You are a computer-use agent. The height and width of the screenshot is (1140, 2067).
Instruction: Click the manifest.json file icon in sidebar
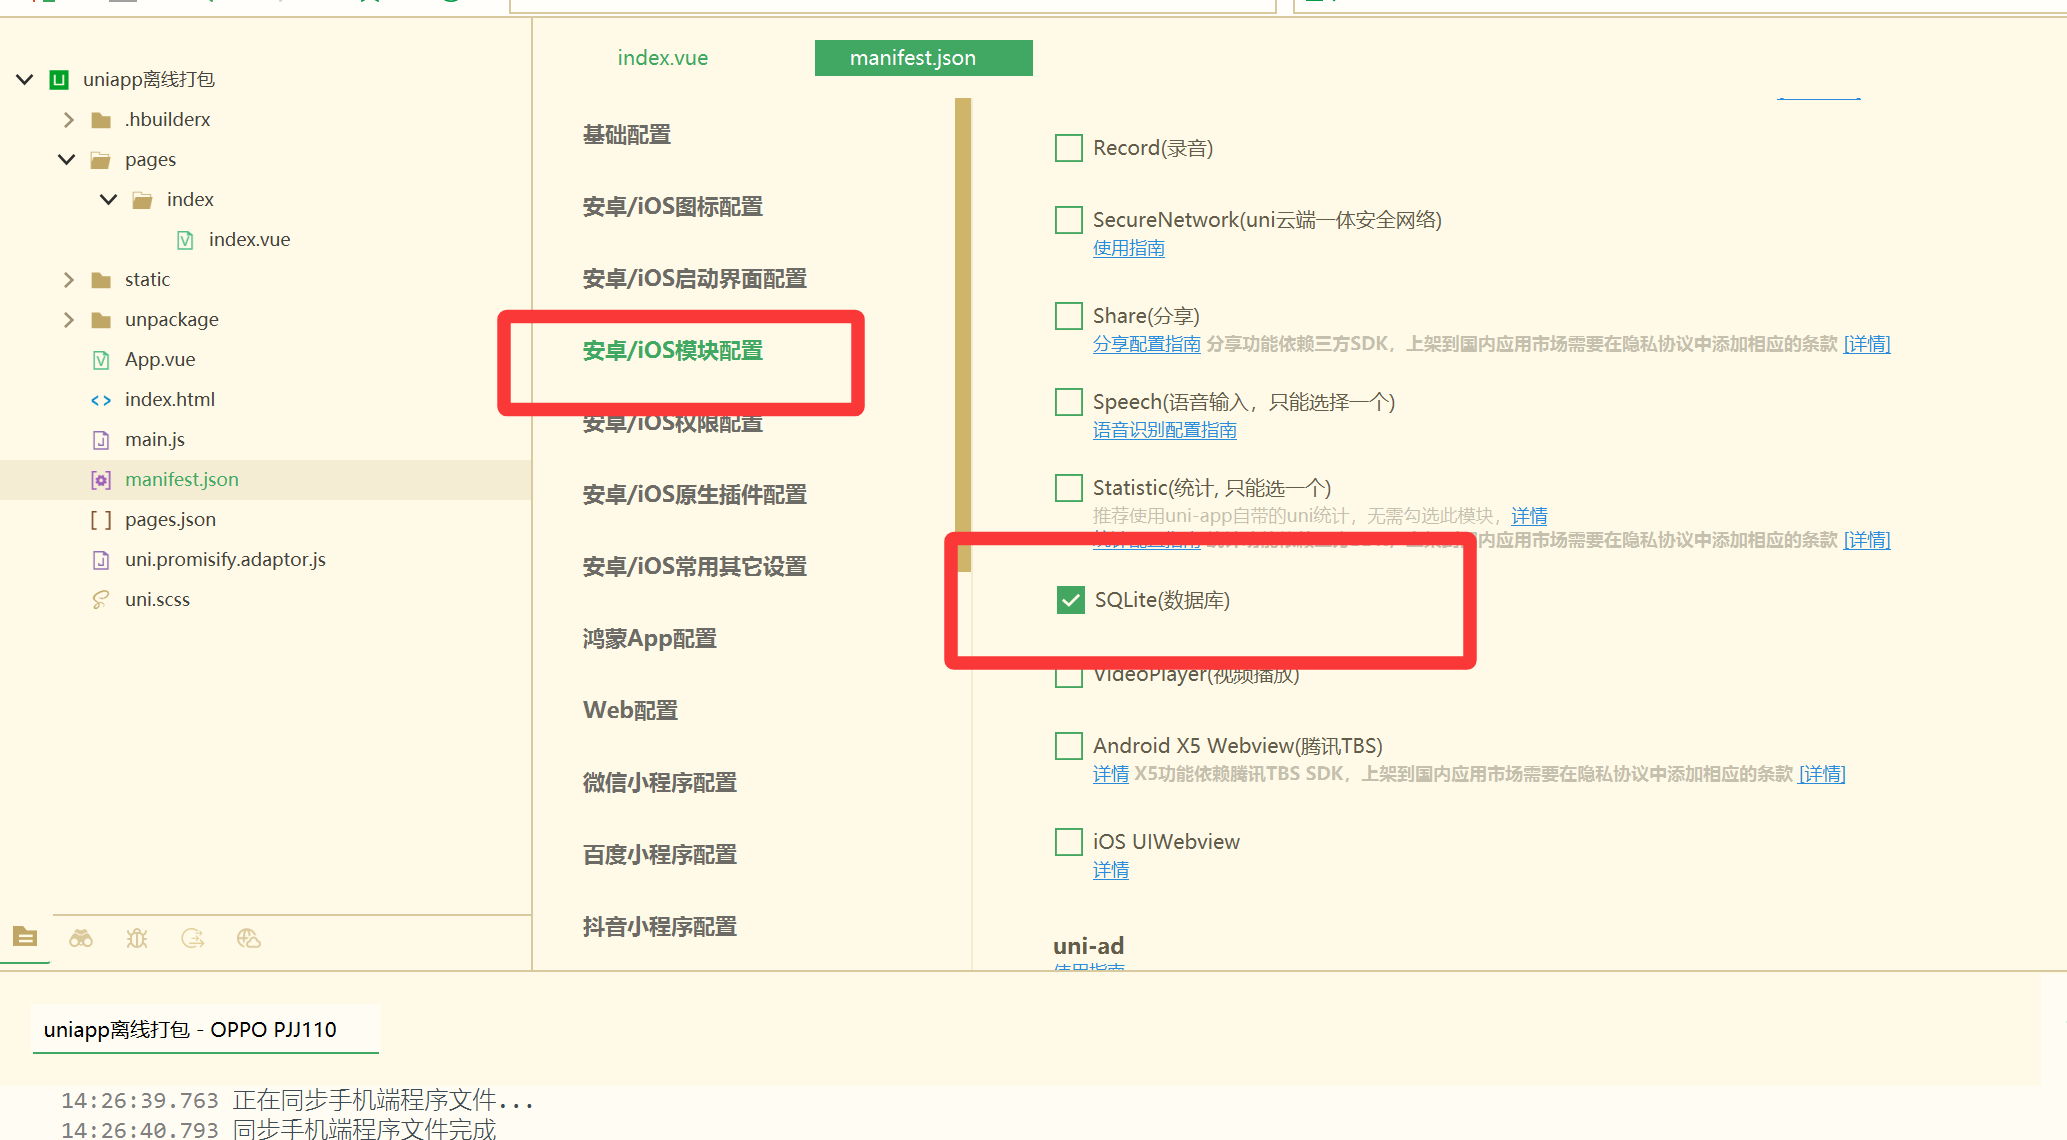click(101, 479)
